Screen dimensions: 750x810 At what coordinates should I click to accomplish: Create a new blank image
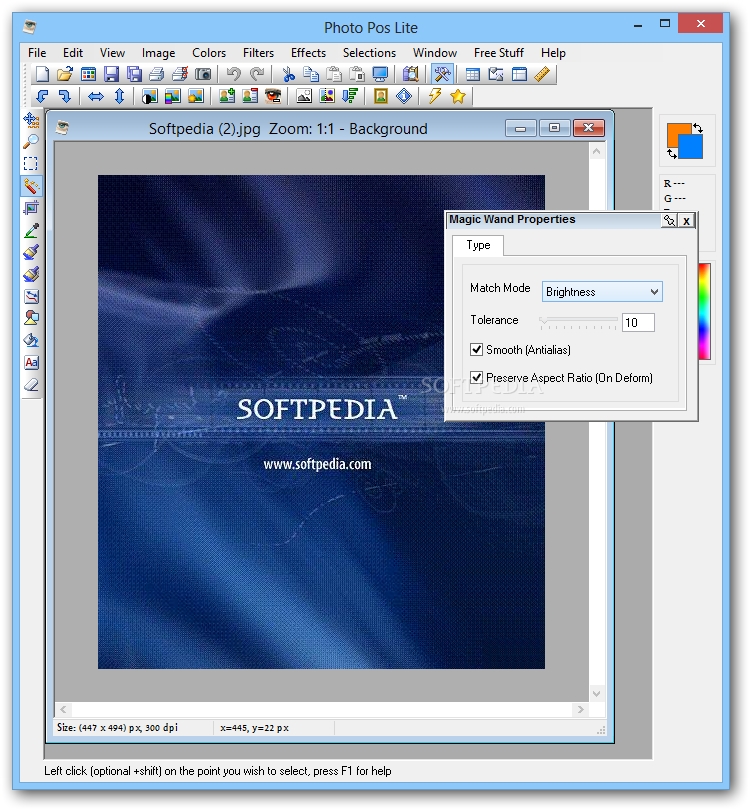point(42,74)
